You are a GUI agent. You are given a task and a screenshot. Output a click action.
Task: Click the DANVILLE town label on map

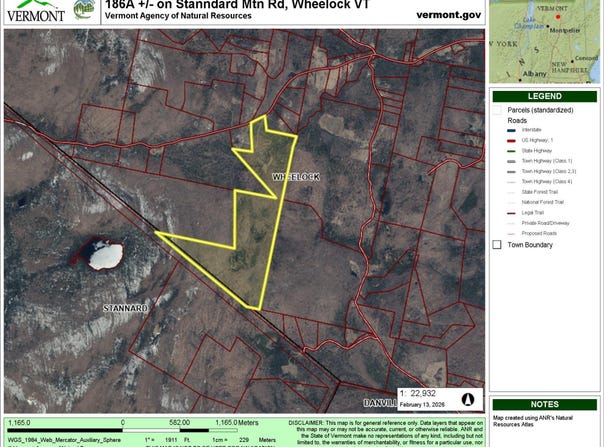(381, 403)
